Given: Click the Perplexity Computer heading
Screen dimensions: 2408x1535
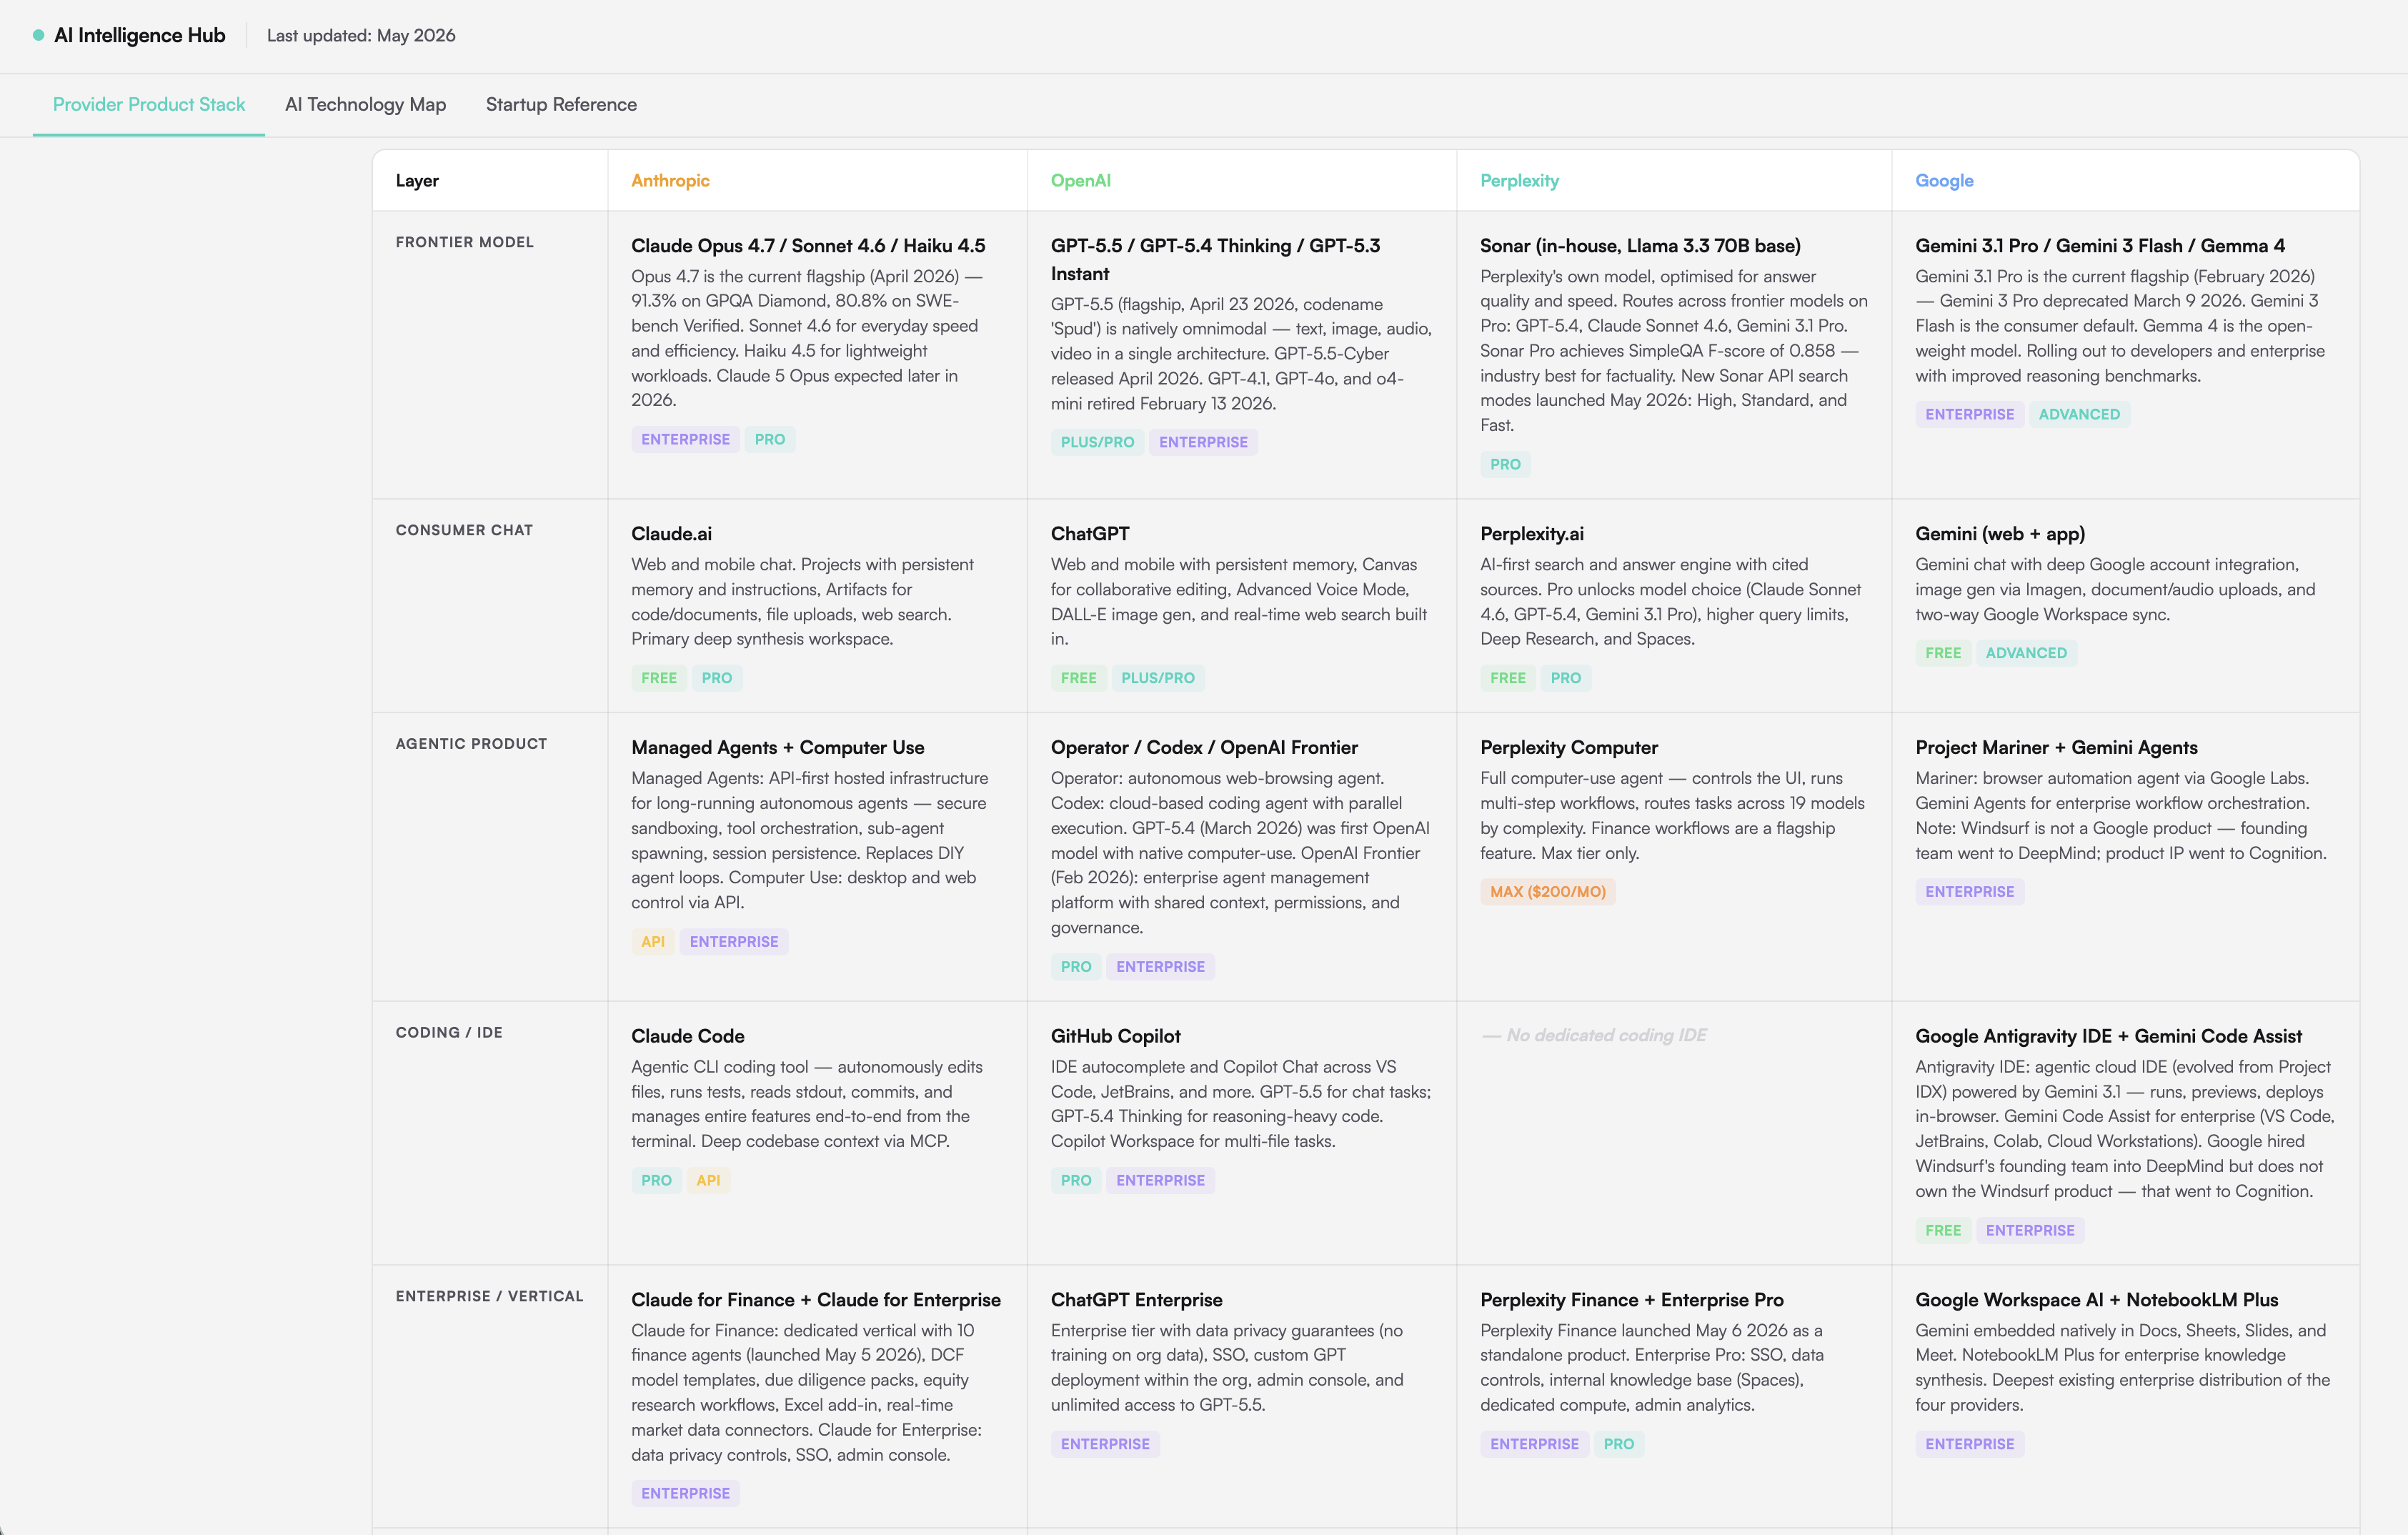Looking at the screenshot, I should [1568, 747].
